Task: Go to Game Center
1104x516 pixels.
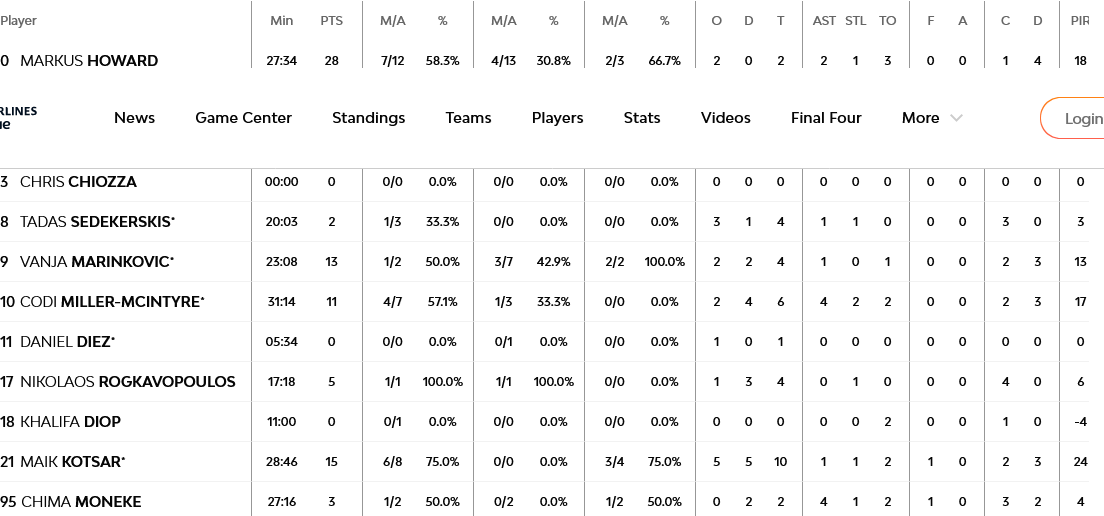Action: [x=243, y=118]
